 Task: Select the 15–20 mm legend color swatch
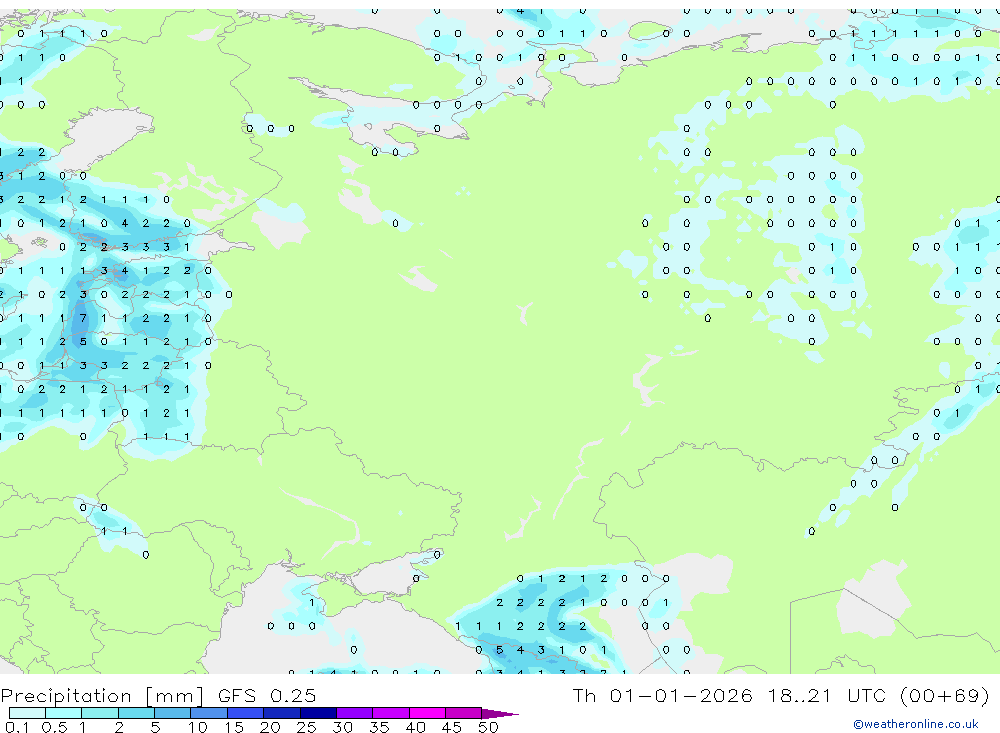click(x=246, y=713)
